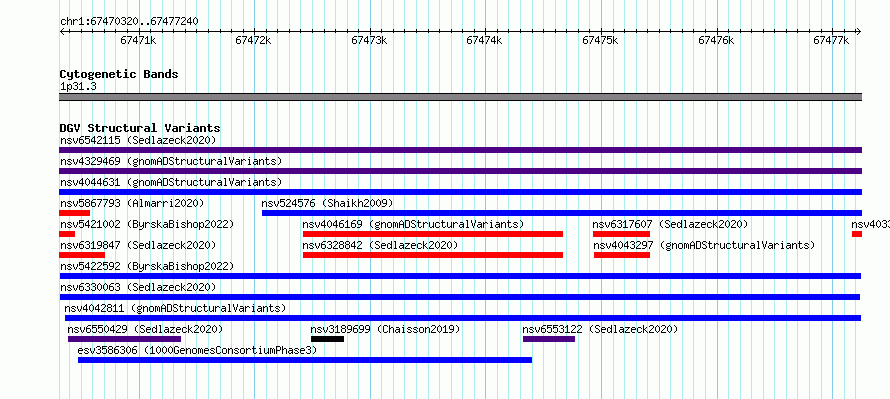Click the 67477k ruler label
The height and width of the screenshot is (399, 890).
(831, 40)
